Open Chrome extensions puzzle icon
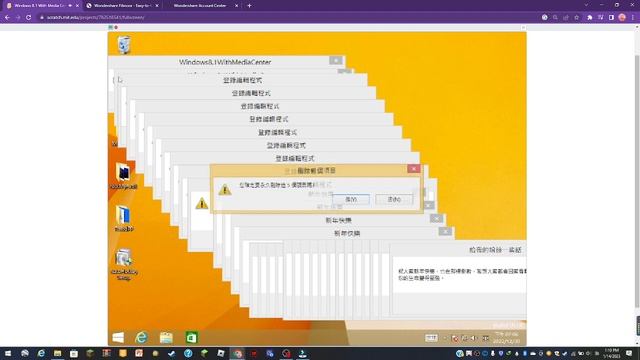The width and height of the screenshot is (640, 360). pos(589,18)
